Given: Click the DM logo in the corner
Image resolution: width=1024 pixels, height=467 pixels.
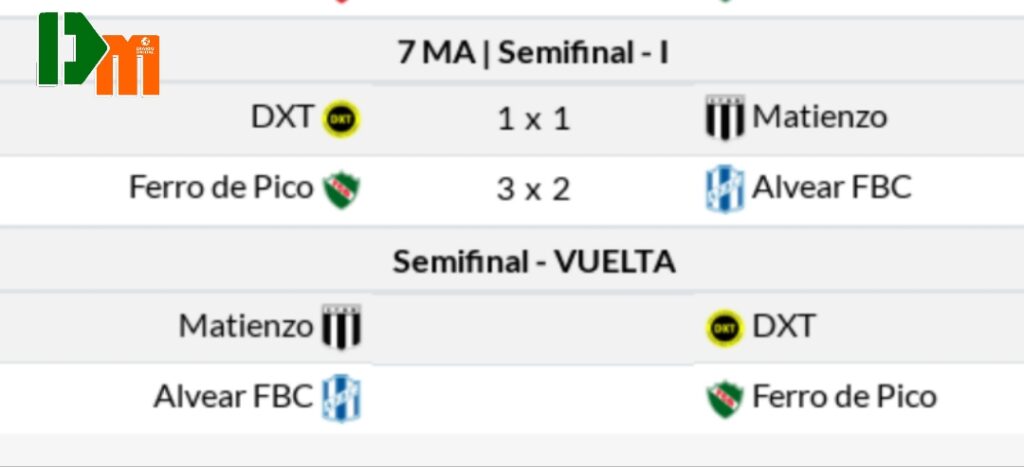Looking at the screenshot, I should click(x=98, y=55).
